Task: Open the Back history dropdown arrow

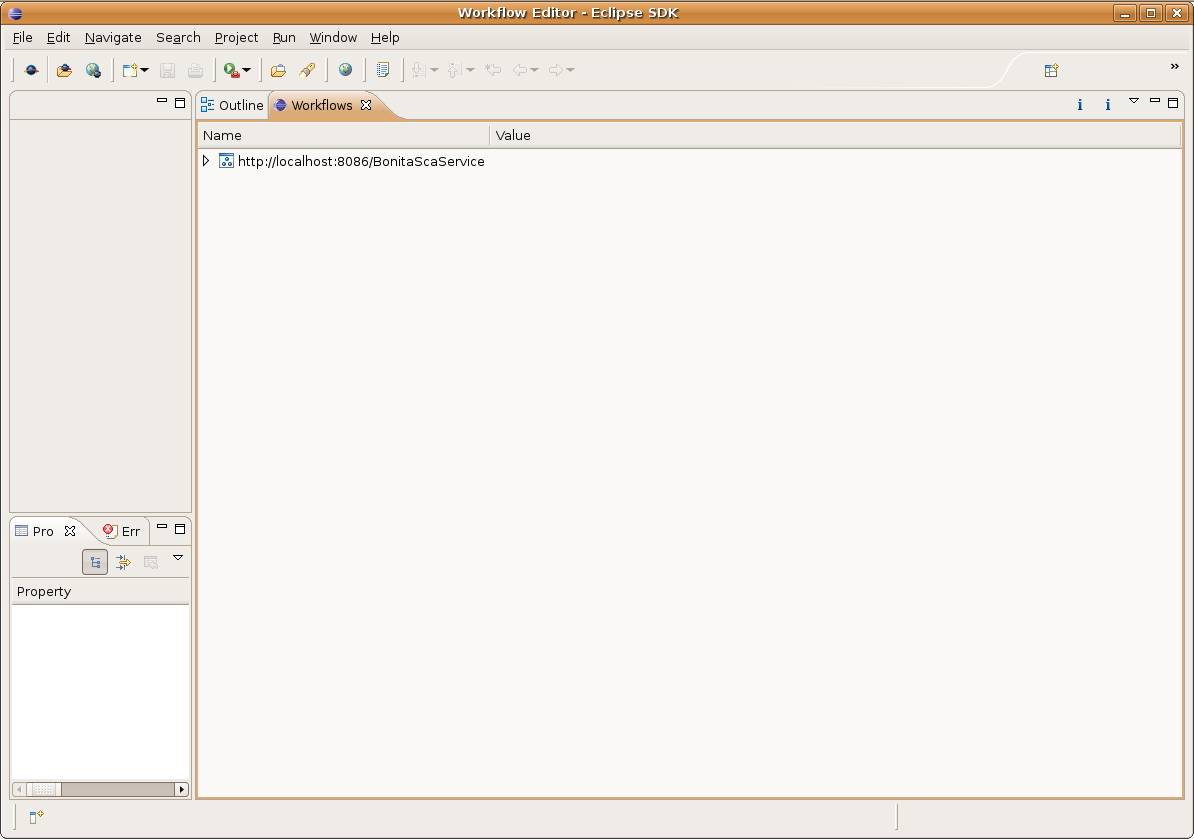Action: [535, 70]
